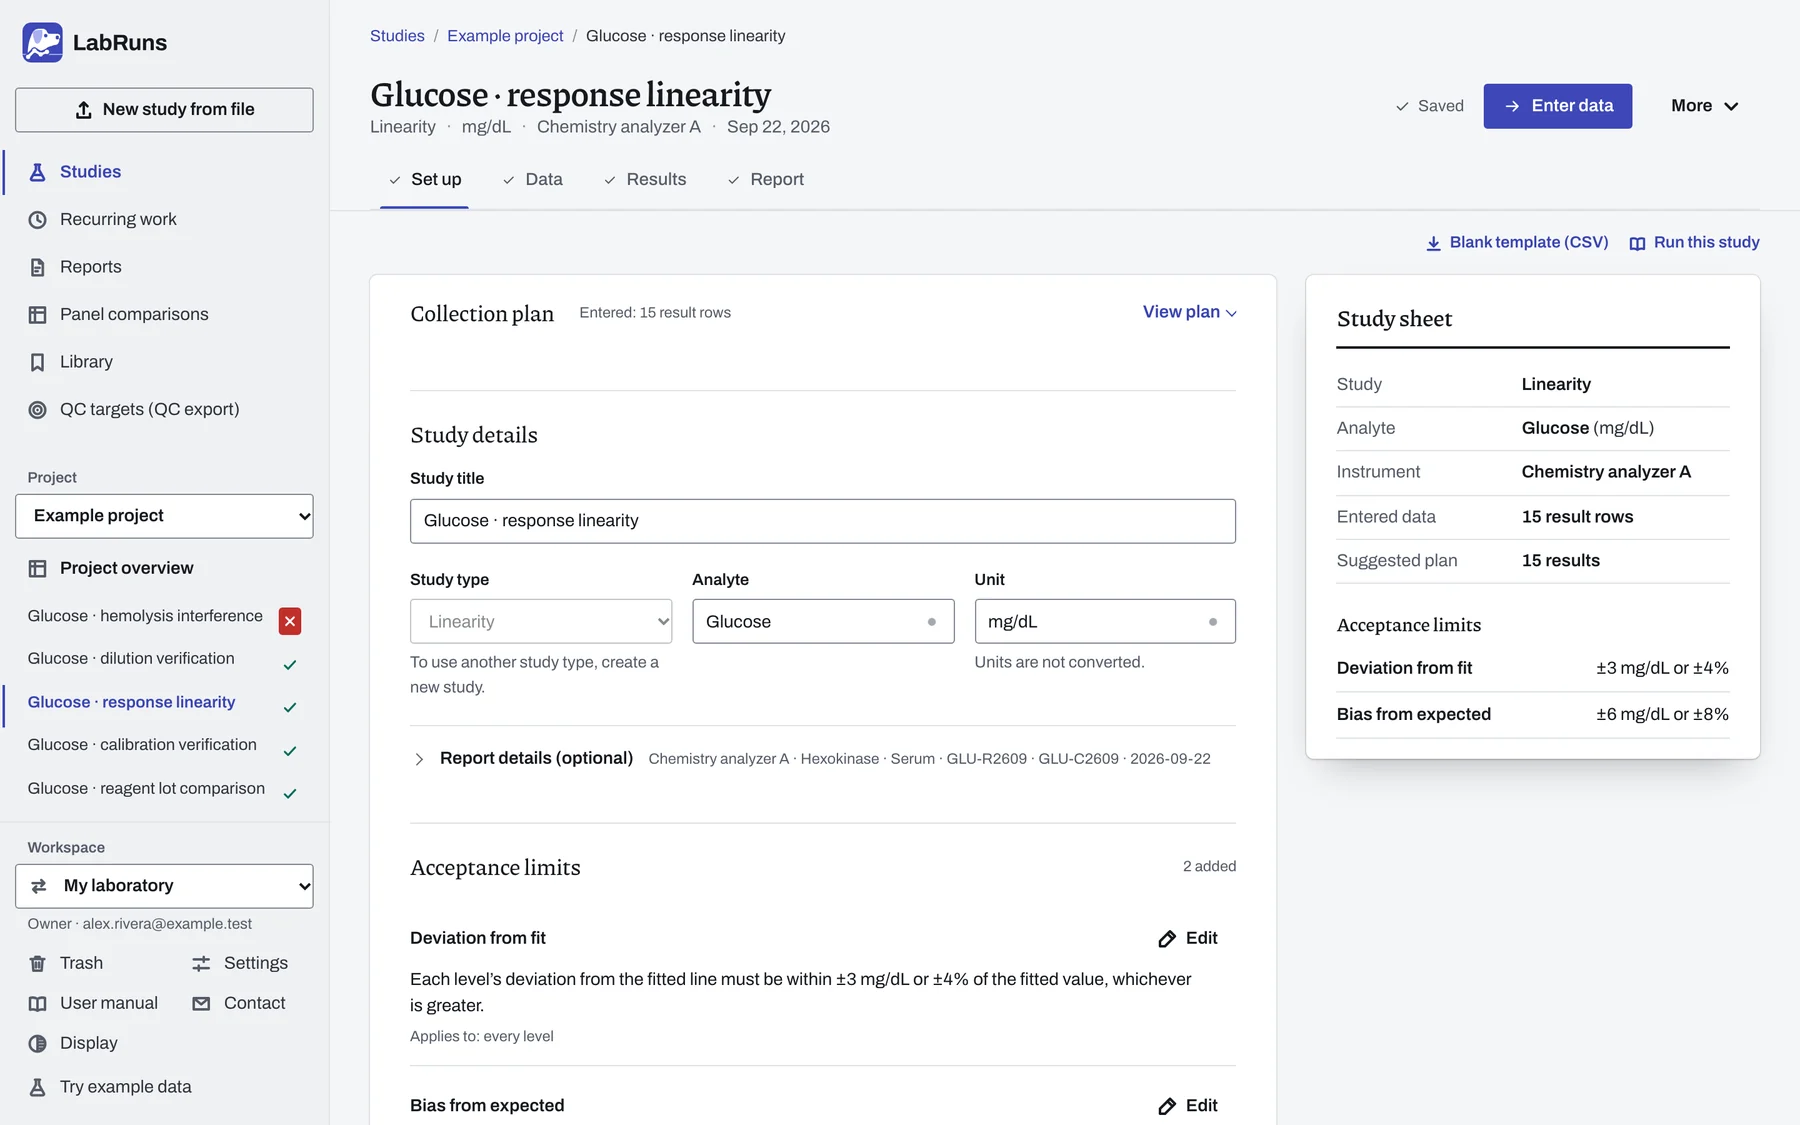Open the Analyte Glucose combo box
The width and height of the screenshot is (1800, 1125).
[x=823, y=621]
